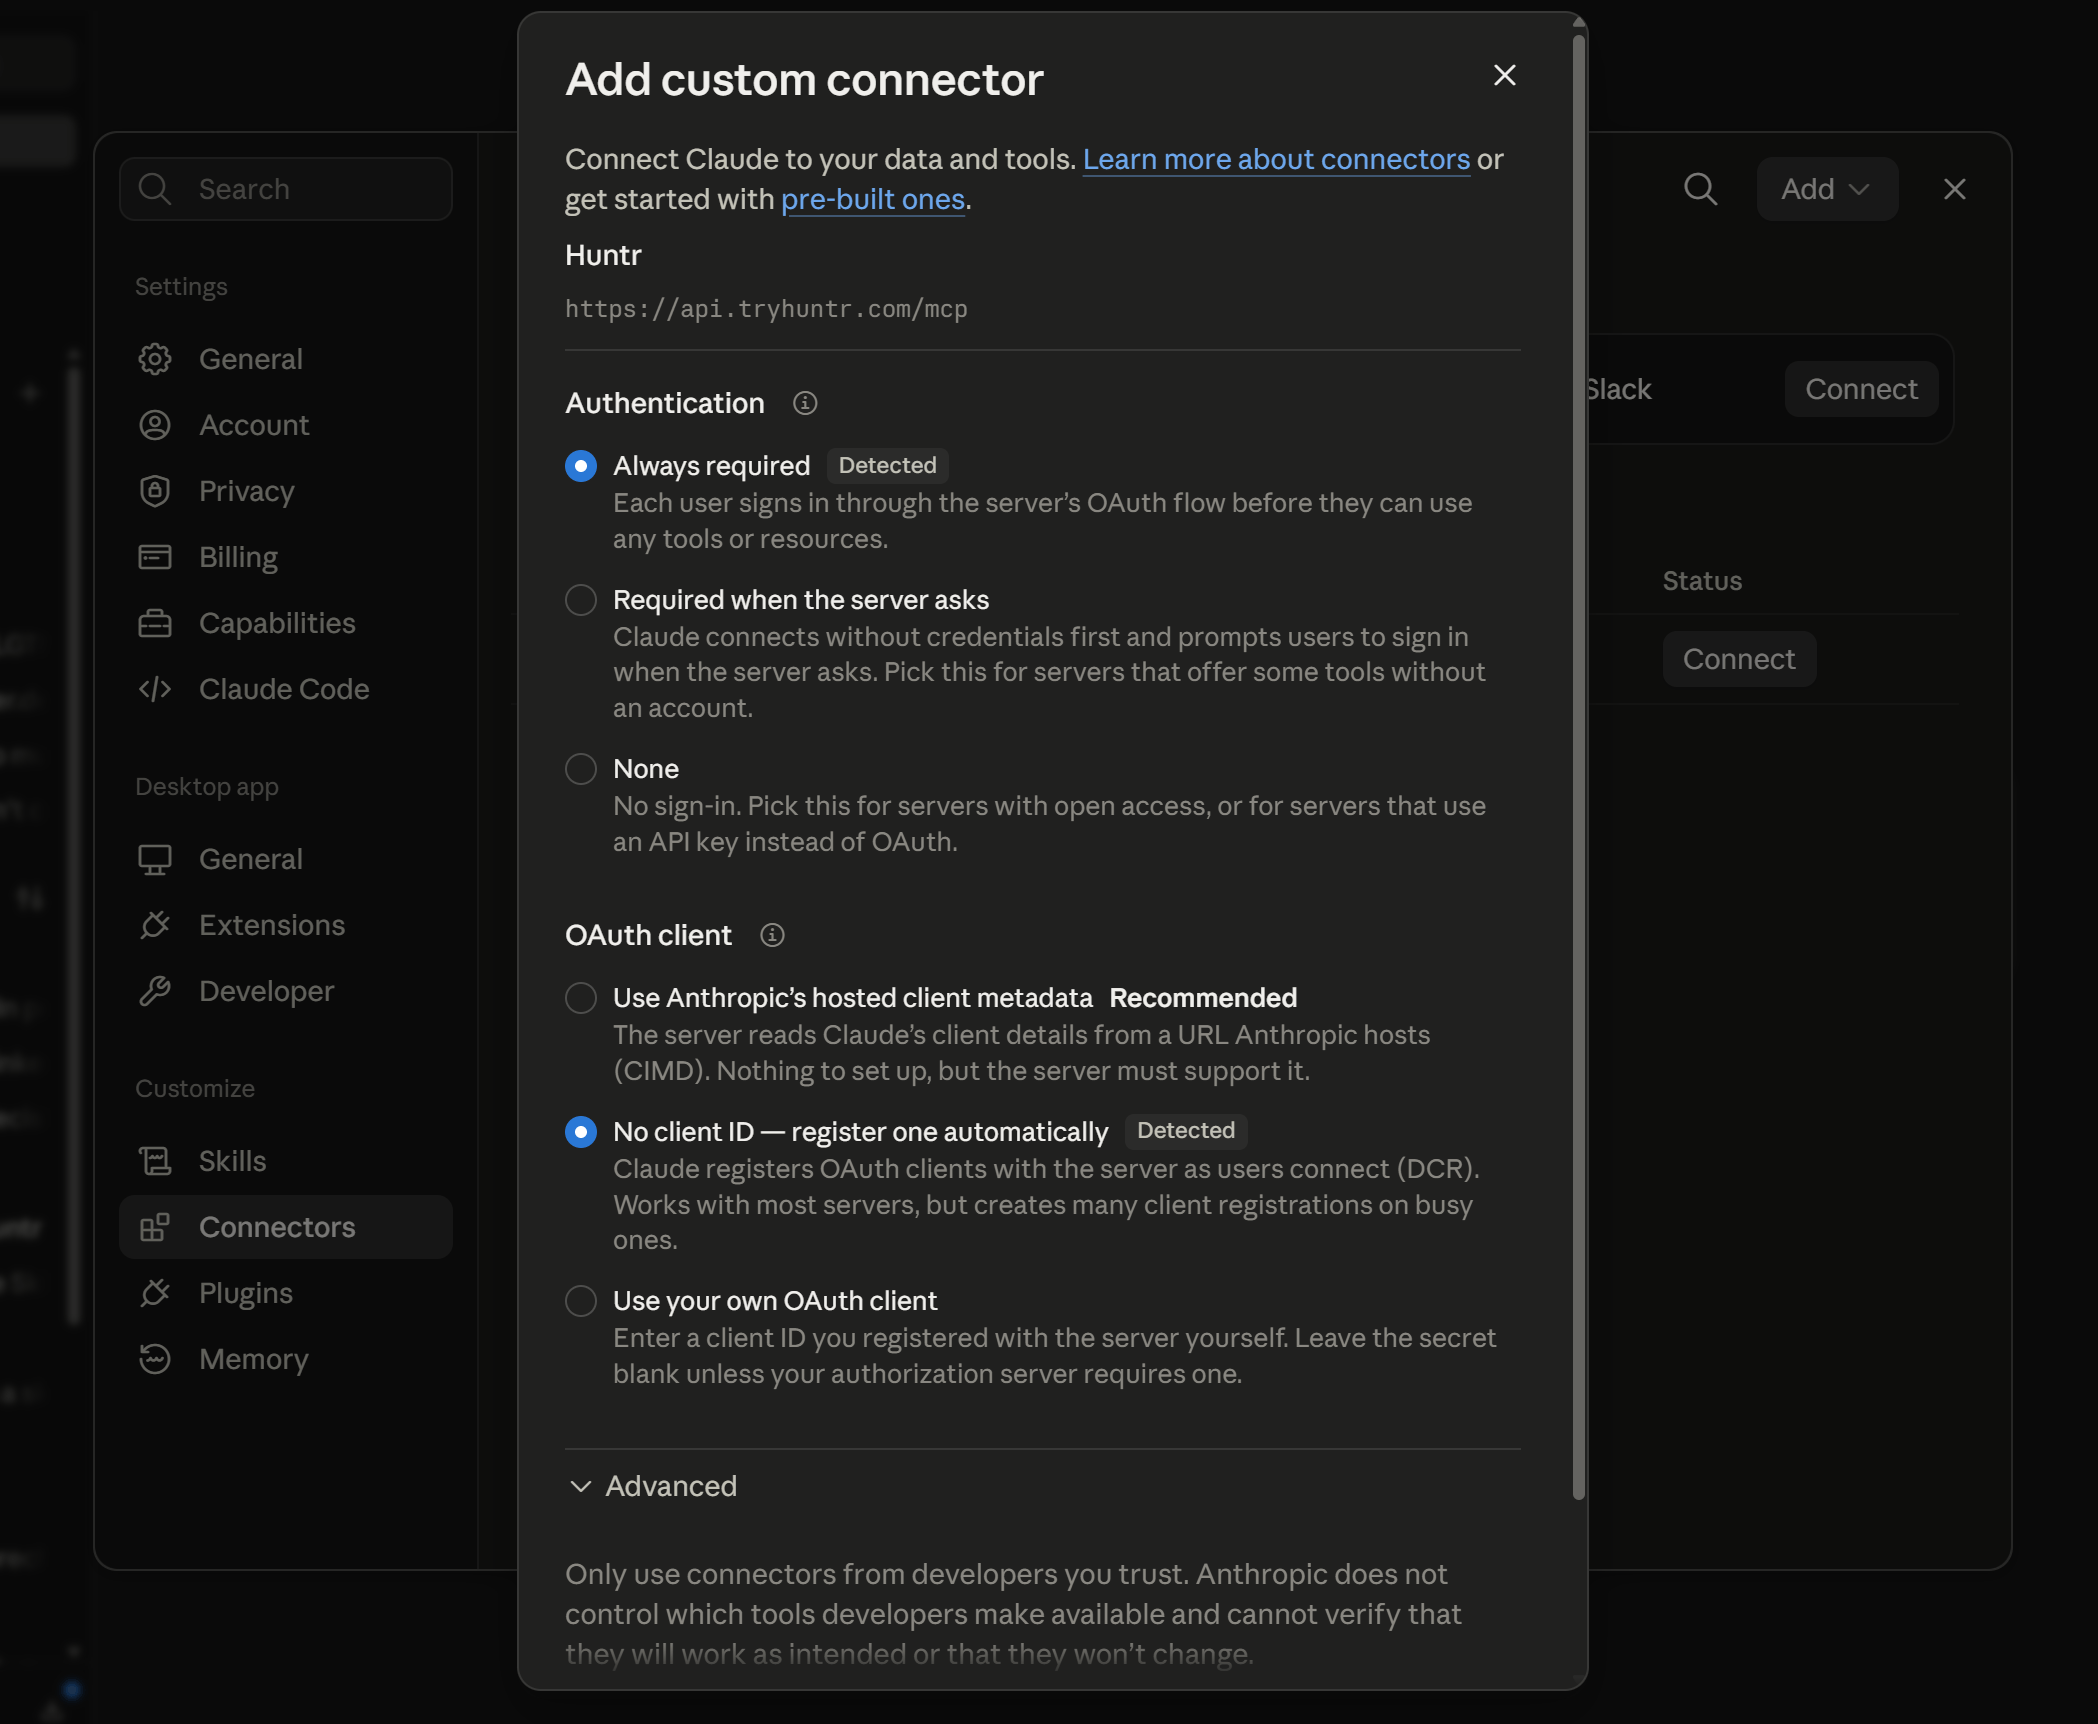Open the Memory icon in sidebar
The height and width of the screenshot is (1724, 2098).
[x=155, y=1359]
